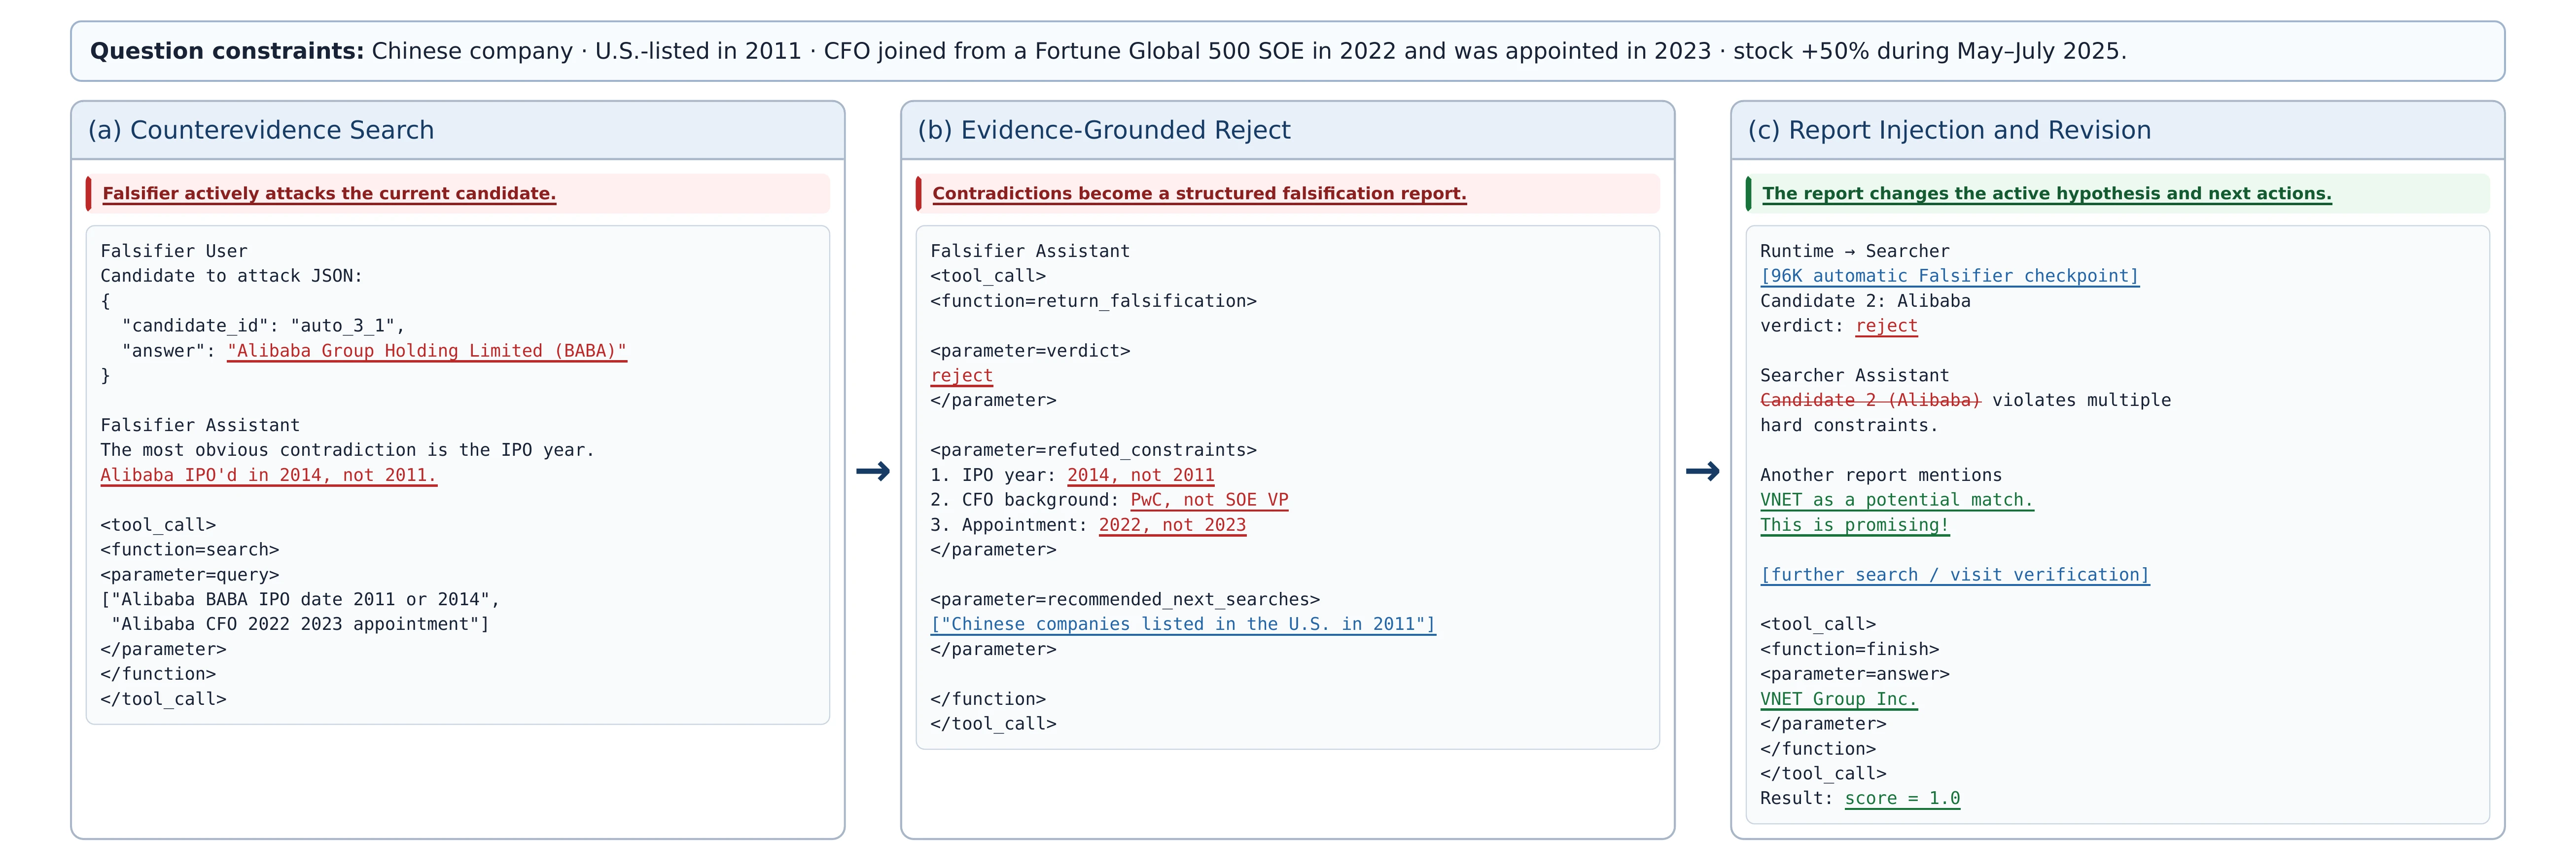The image size is (2576, 841).
Task: Click '<function=search>' in the first panel
Action: (x=190, y=550)
